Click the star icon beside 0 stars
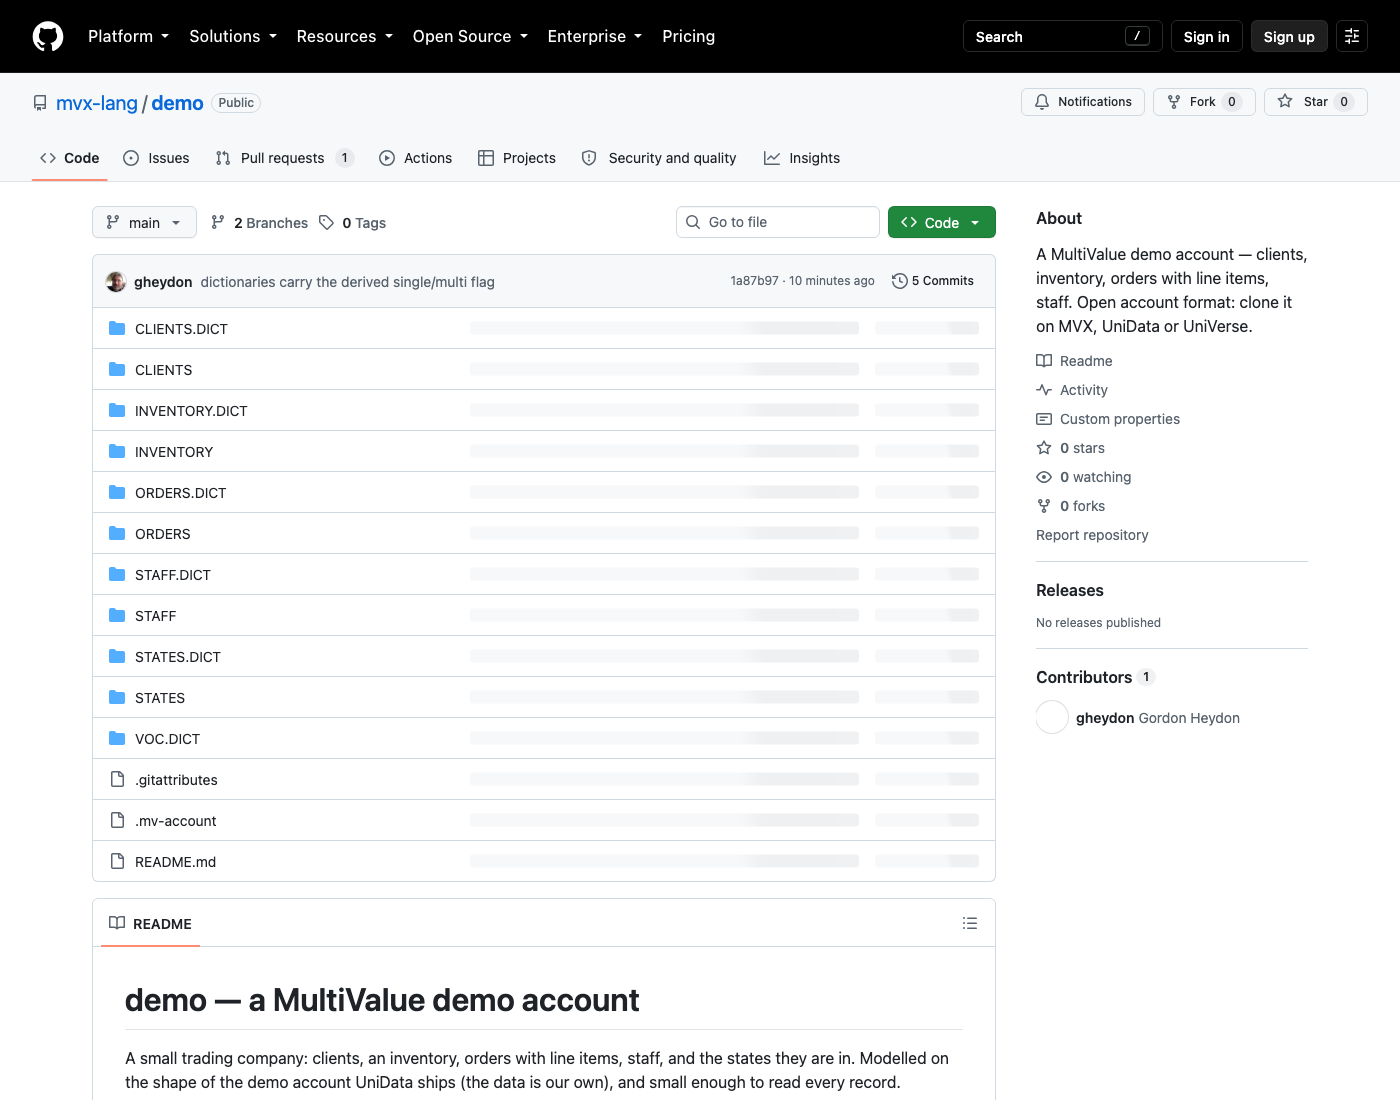Viewport: 1400px width, 1100px height. [1044, 448]
